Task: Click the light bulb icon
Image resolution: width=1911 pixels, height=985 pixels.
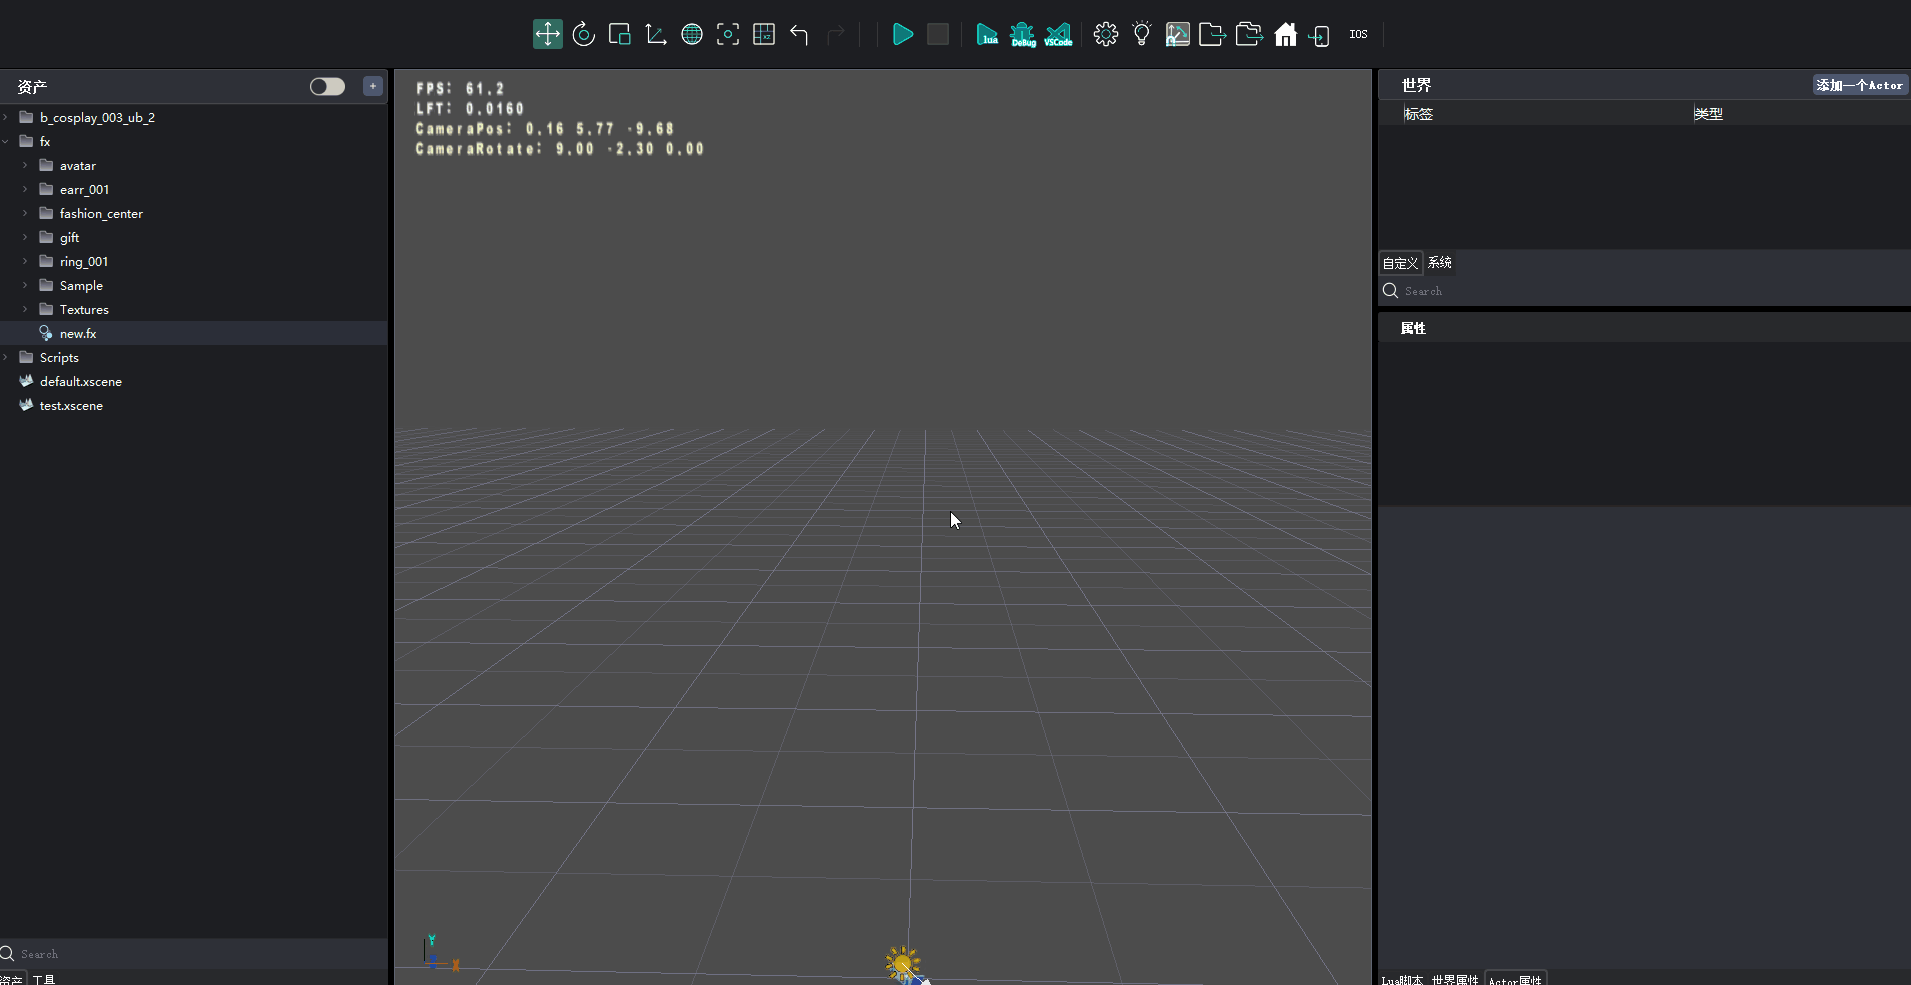Action: pyautogui.click(x=1142, y=34)
